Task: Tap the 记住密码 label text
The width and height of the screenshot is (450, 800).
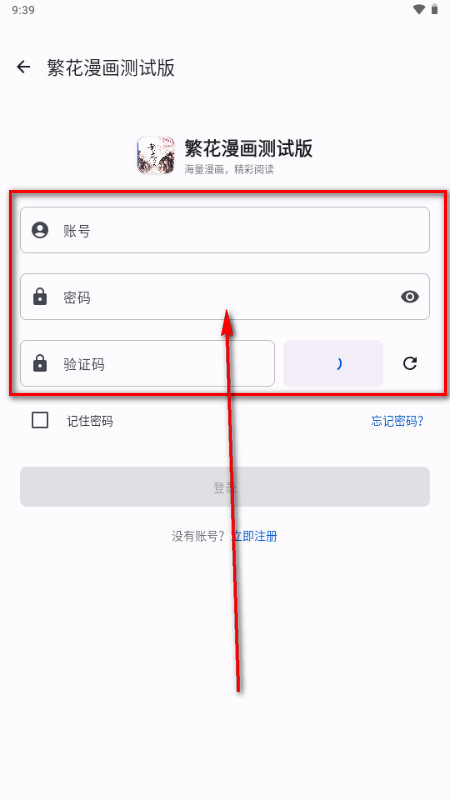Action: click(x=90, y=421)
